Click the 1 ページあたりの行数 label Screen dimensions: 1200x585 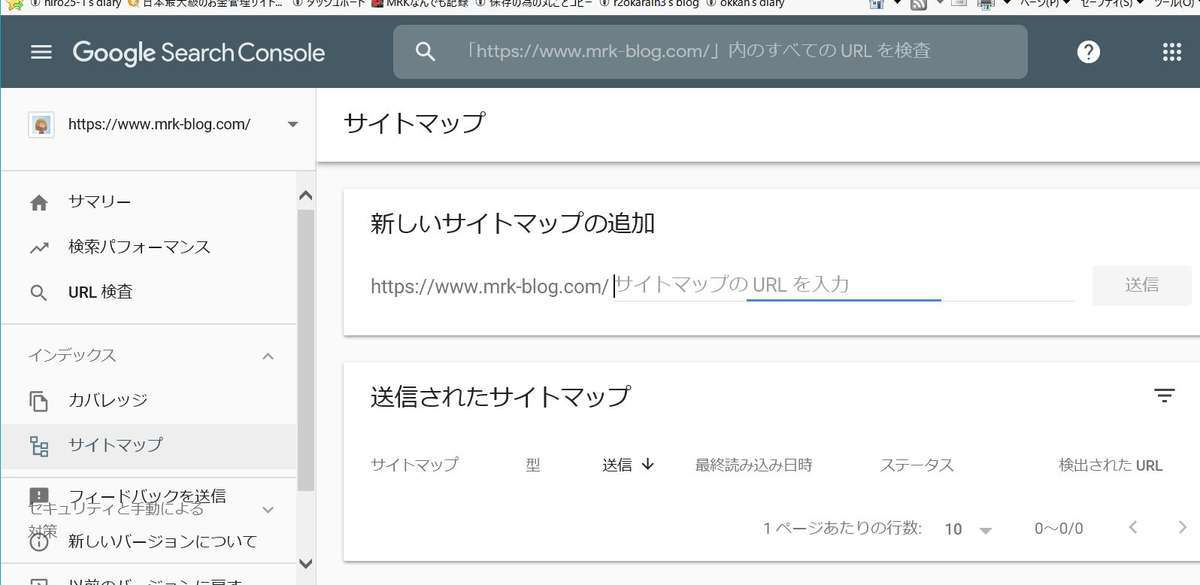[x=842, y=528]
